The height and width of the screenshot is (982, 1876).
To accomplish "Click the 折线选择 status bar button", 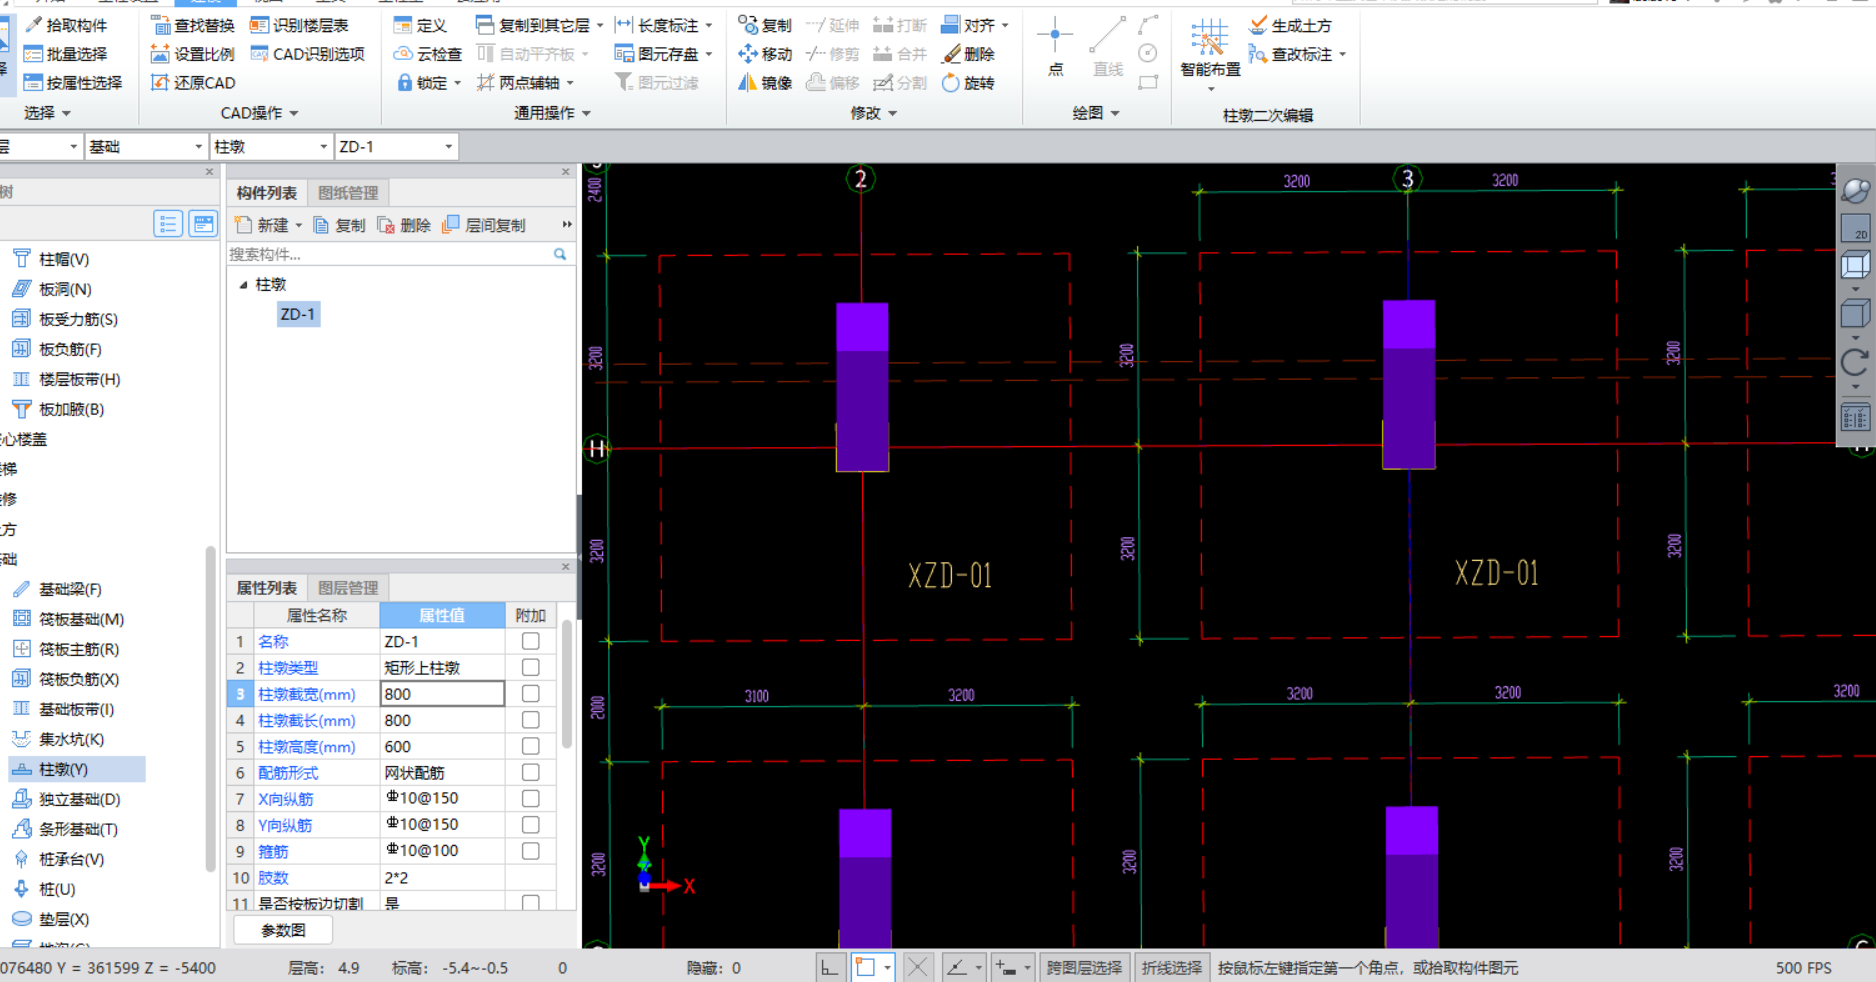I will pos(1171,968).
